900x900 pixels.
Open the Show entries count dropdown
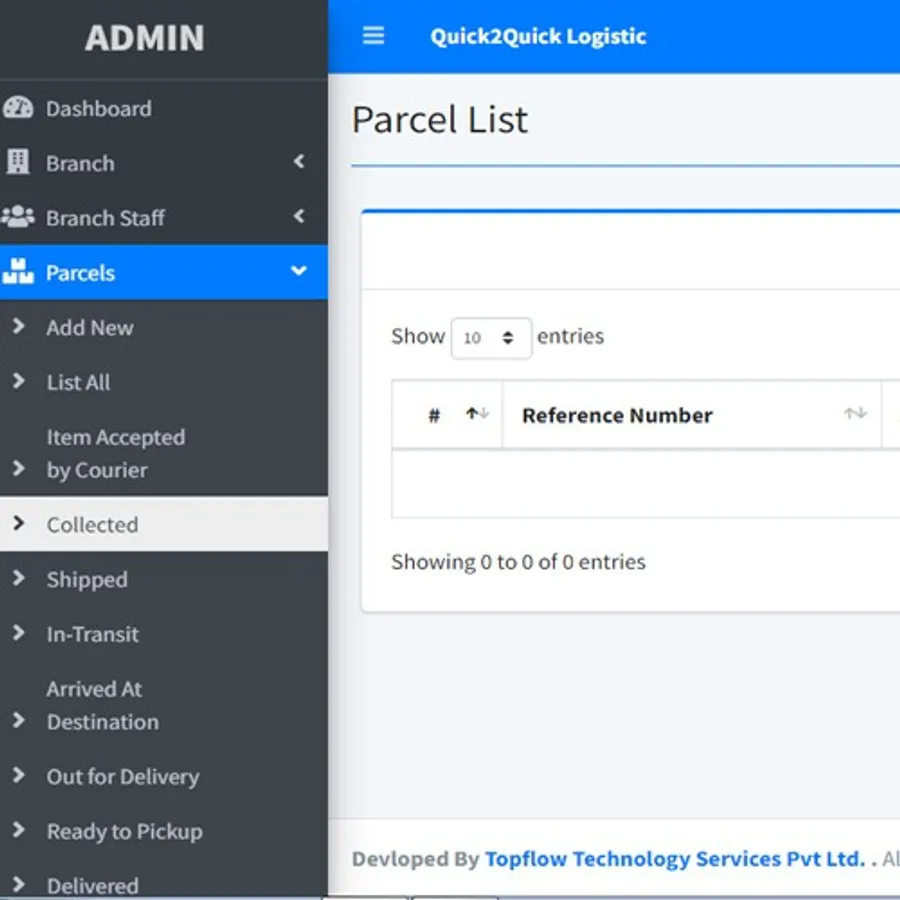(x=491, y=338)
